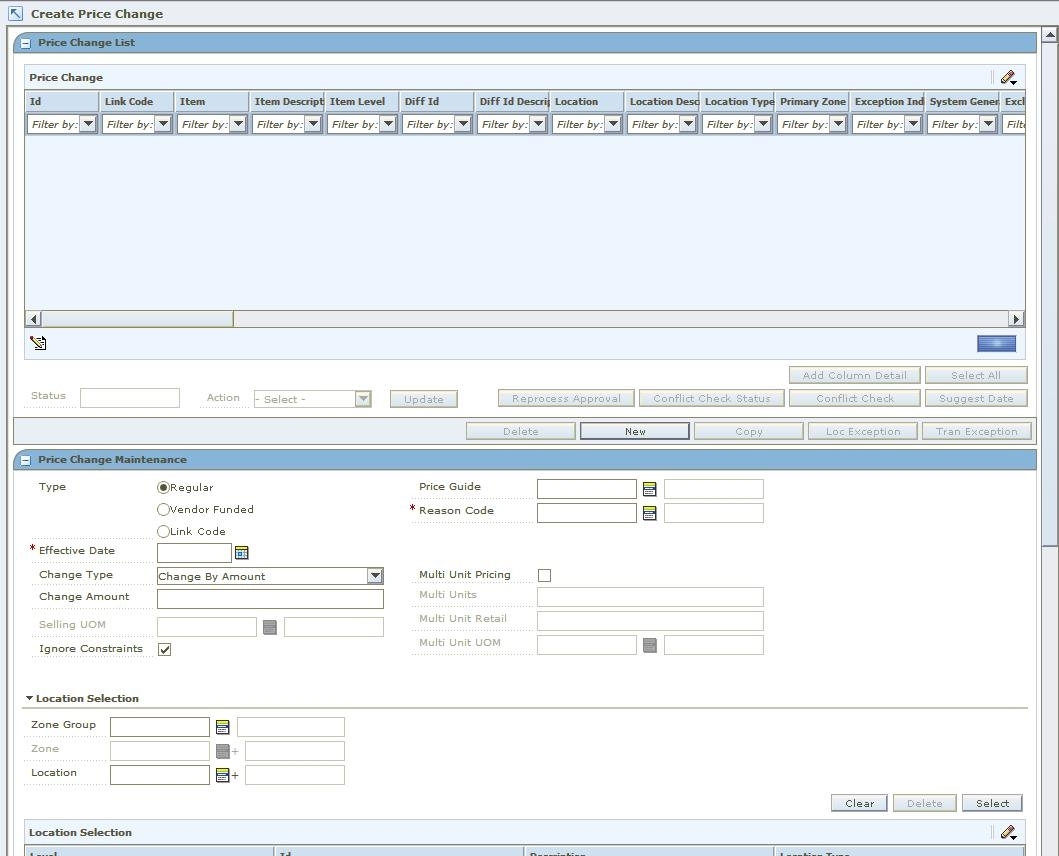Click the Copy button
1059x856 pixels.
coord(749,431)
